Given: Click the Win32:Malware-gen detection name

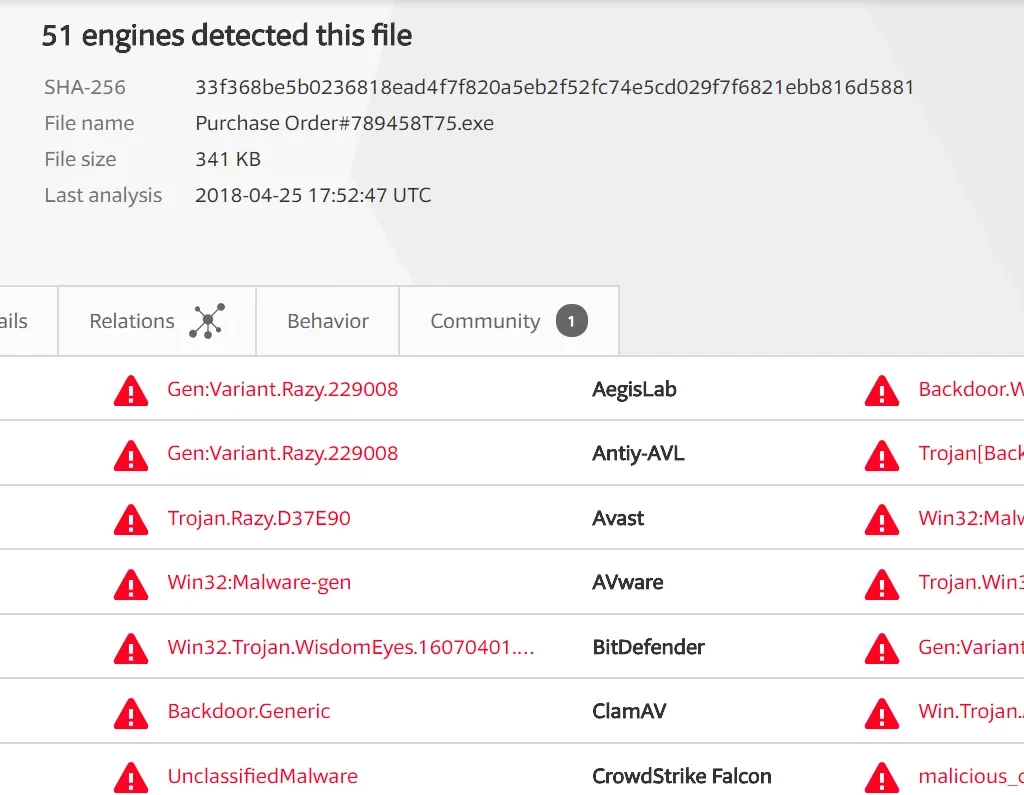Looking at the screenshot, I should [259, 582].
